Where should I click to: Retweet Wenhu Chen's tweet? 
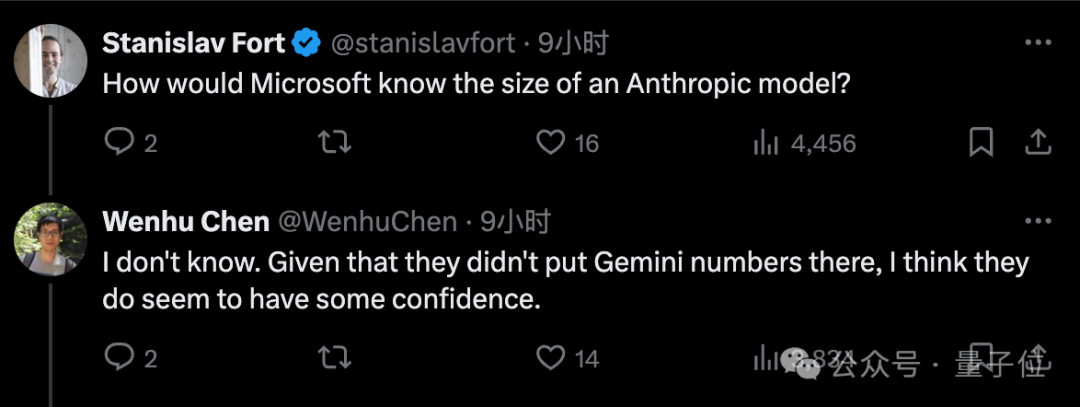pyautogui.click(x=333, y=357)
